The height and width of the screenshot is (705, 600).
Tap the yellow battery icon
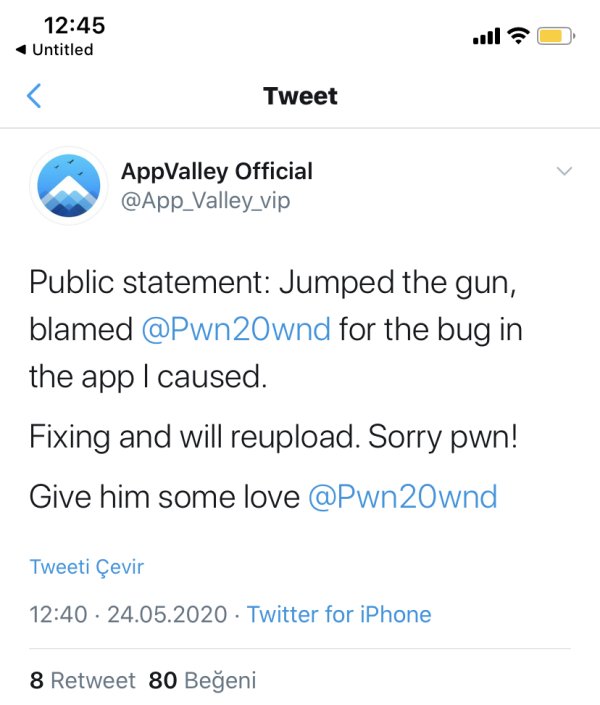(554, 36)
